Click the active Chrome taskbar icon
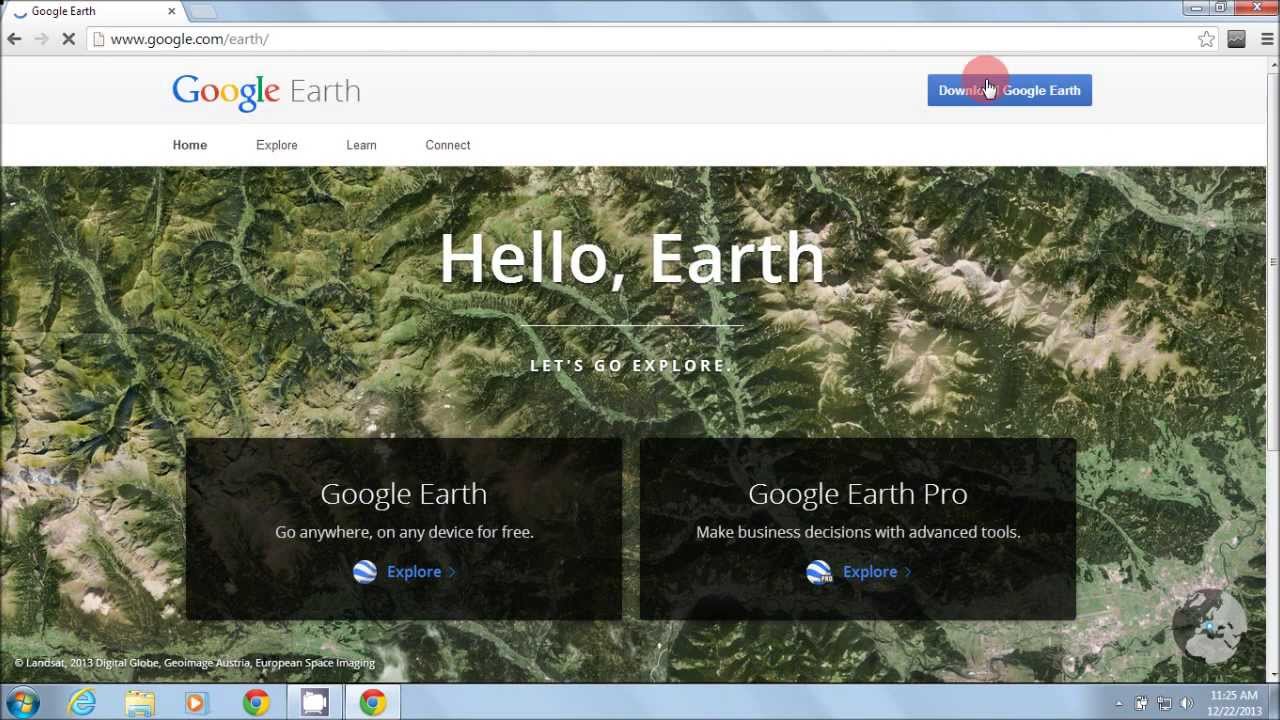This screenshot has width=1280, height=720. [x=373, y=703]
